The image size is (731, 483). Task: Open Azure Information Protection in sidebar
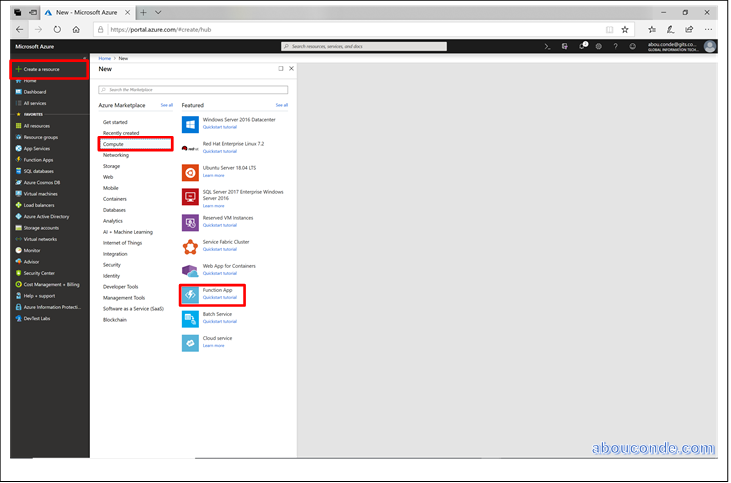point(52,307)
